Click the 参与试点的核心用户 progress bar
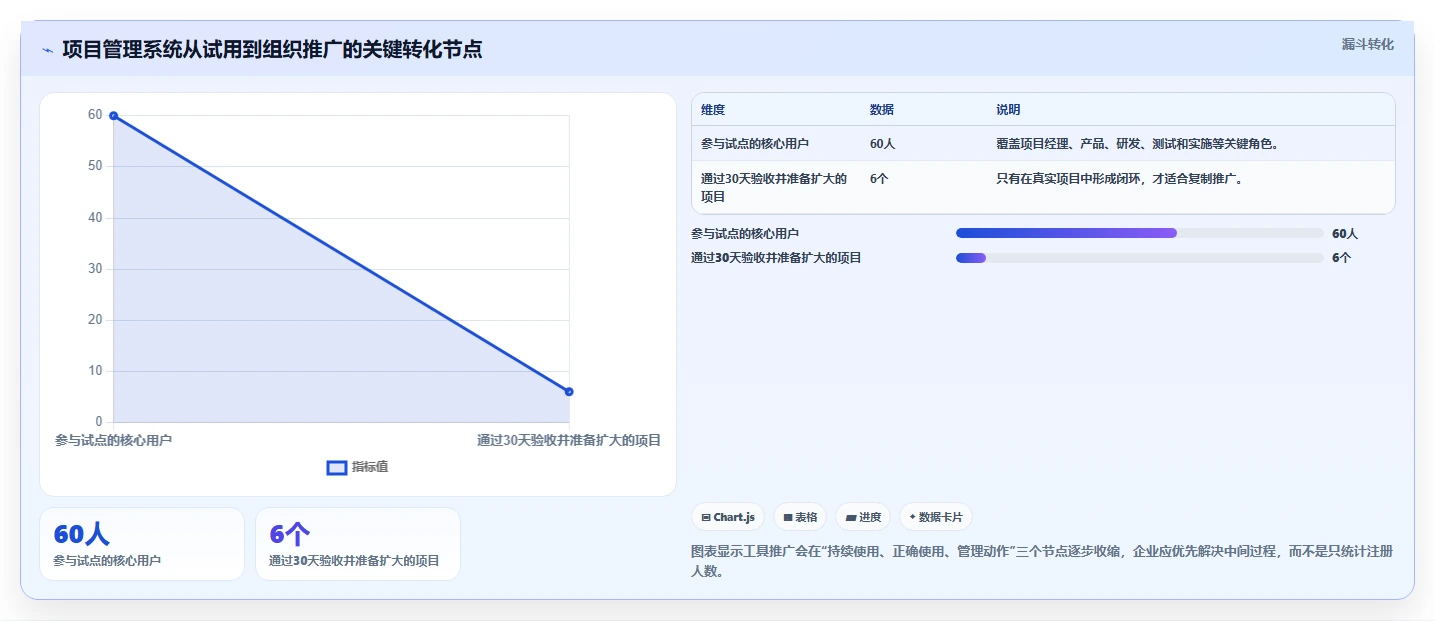This screenshot has height=621, width=1435. tap(1140, 233)
